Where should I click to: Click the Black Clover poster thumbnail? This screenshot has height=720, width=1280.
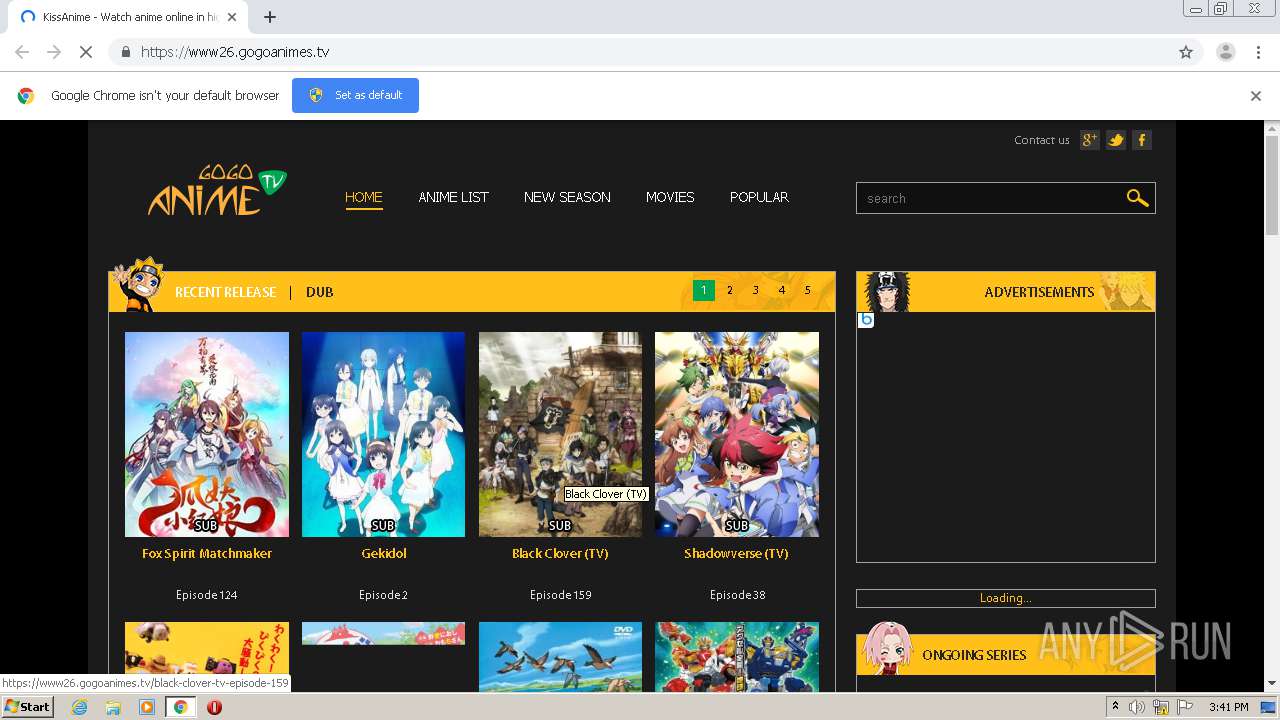(x=560, y=434)
